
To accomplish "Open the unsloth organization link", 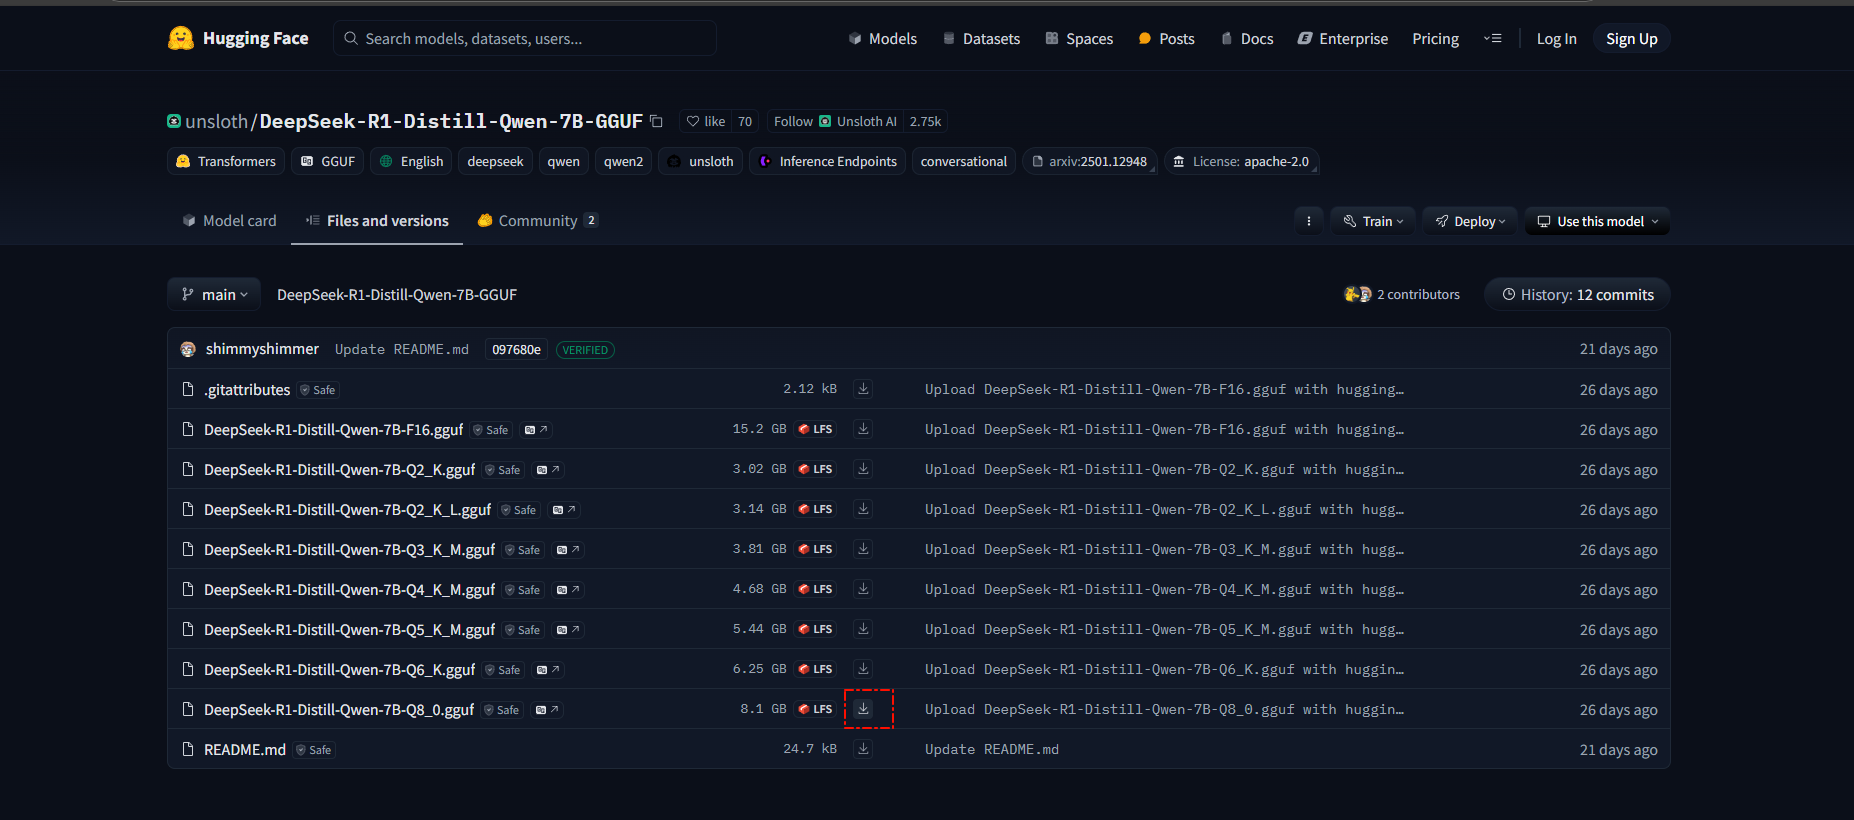I will [x=216, y=121].
